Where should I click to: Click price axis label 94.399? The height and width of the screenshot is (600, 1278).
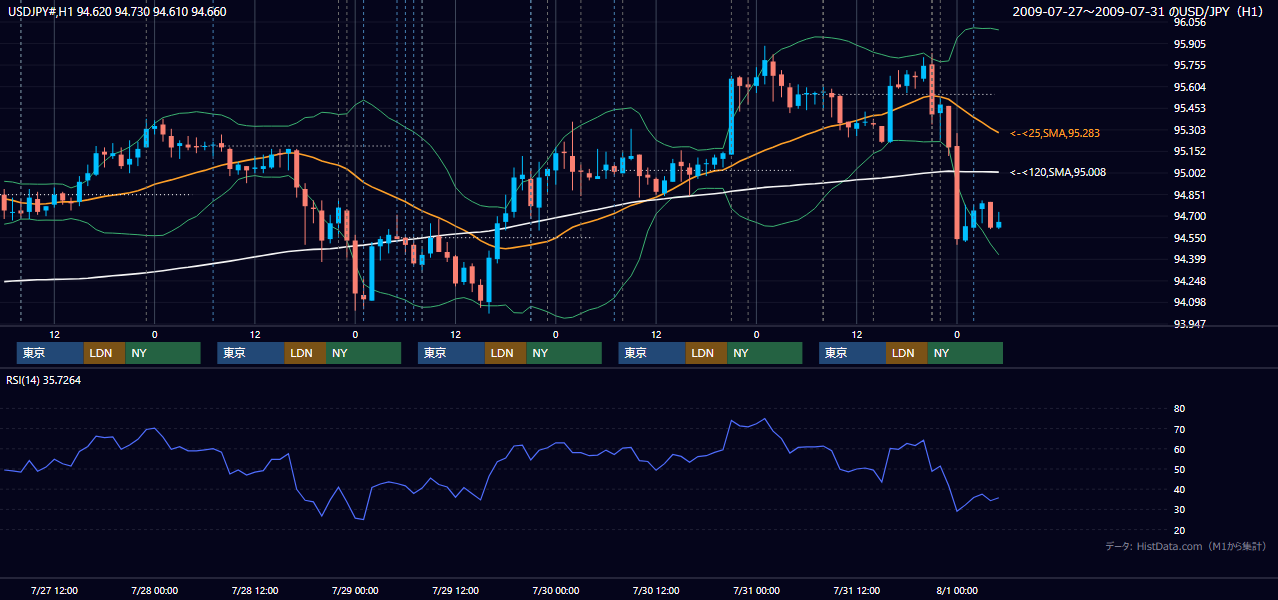[1188, 259]
